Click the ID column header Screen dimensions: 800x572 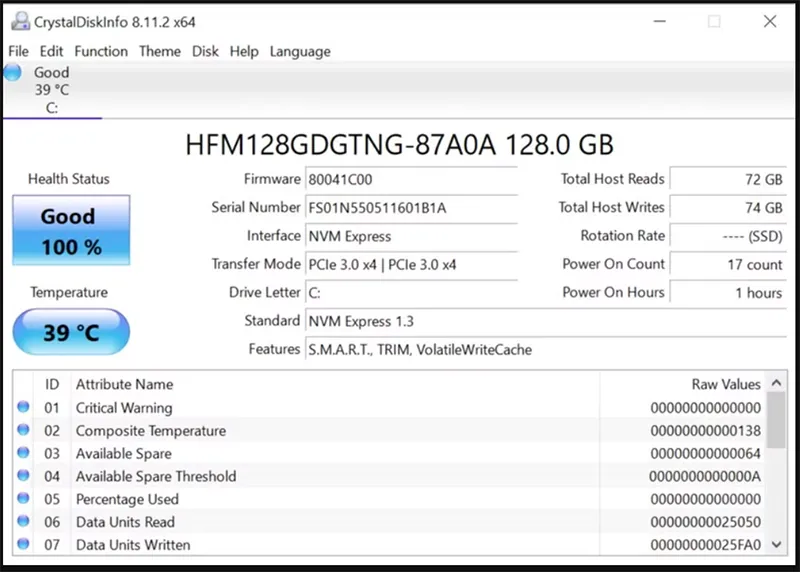coord(52,384)
